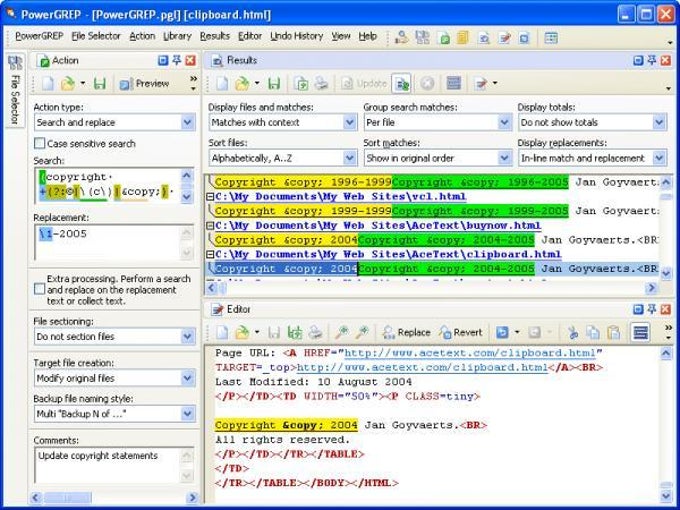The width and height of the screenshot is (680, 510).
Task: Click the Revert button in Editor toolbar
Action: (461, 333)
